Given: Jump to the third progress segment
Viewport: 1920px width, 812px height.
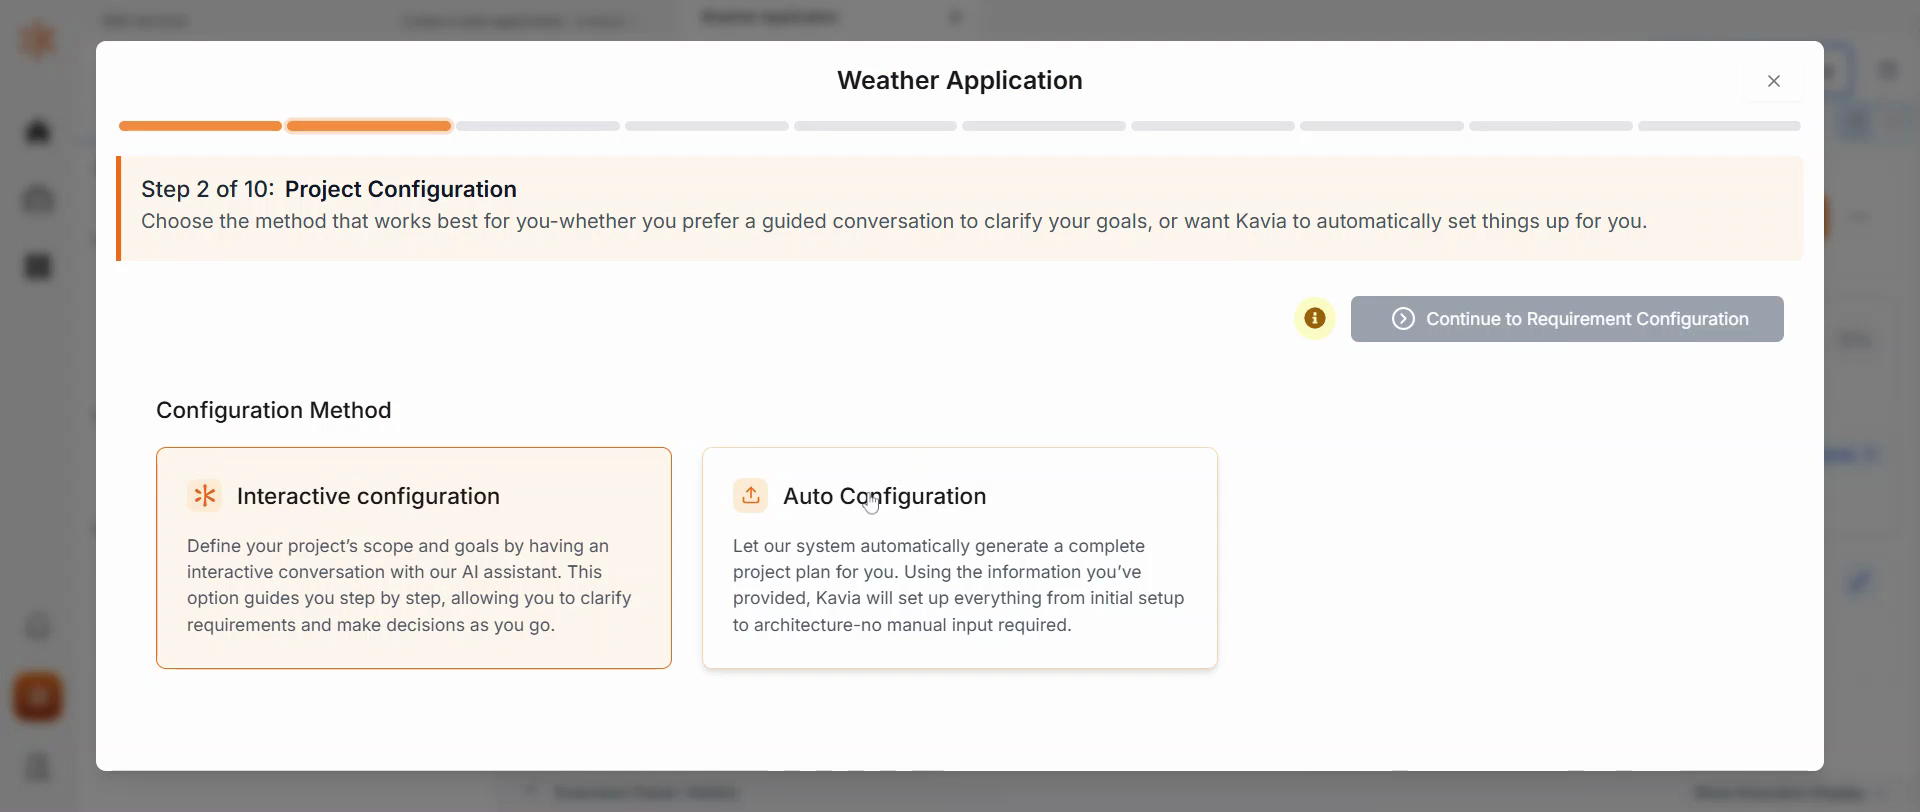Looking at the screenshot, I should pos(538,126).
